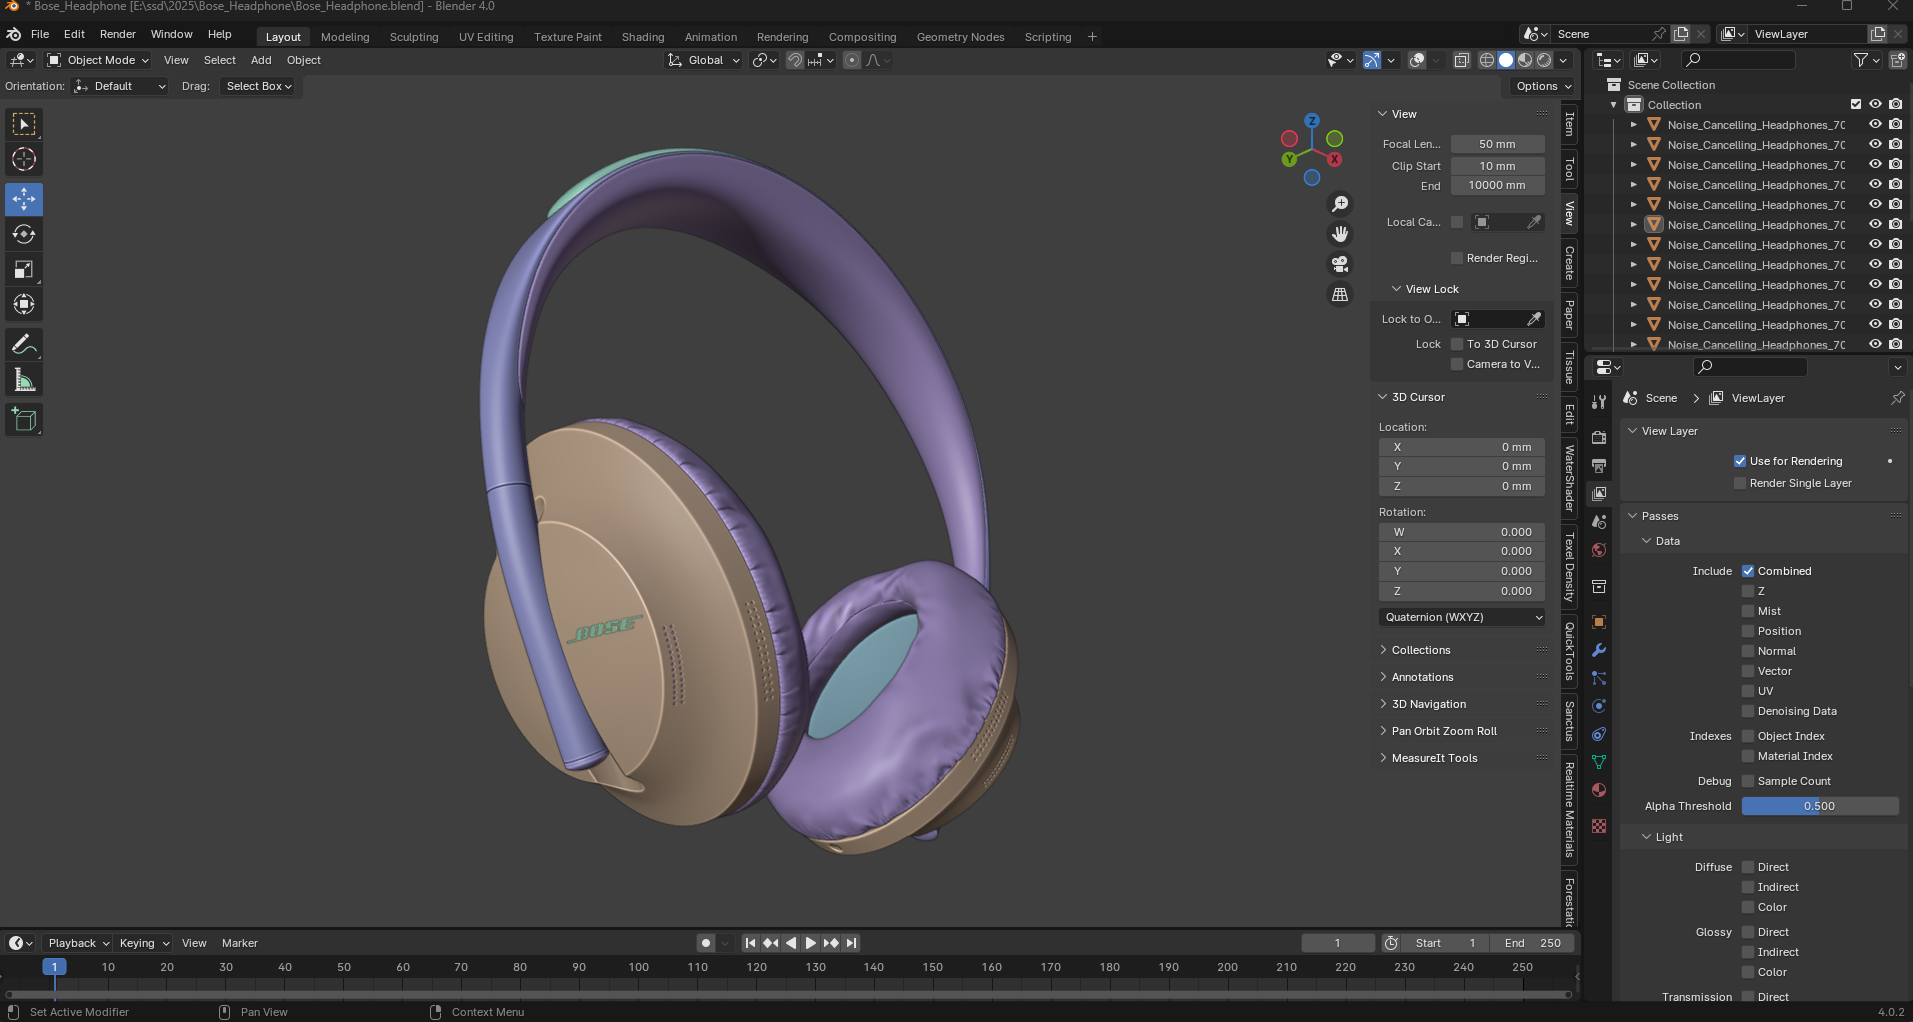The image size is (1913, 1022).
Task: Open the Add menu in viewport header
Action: [x=261, y=60]
